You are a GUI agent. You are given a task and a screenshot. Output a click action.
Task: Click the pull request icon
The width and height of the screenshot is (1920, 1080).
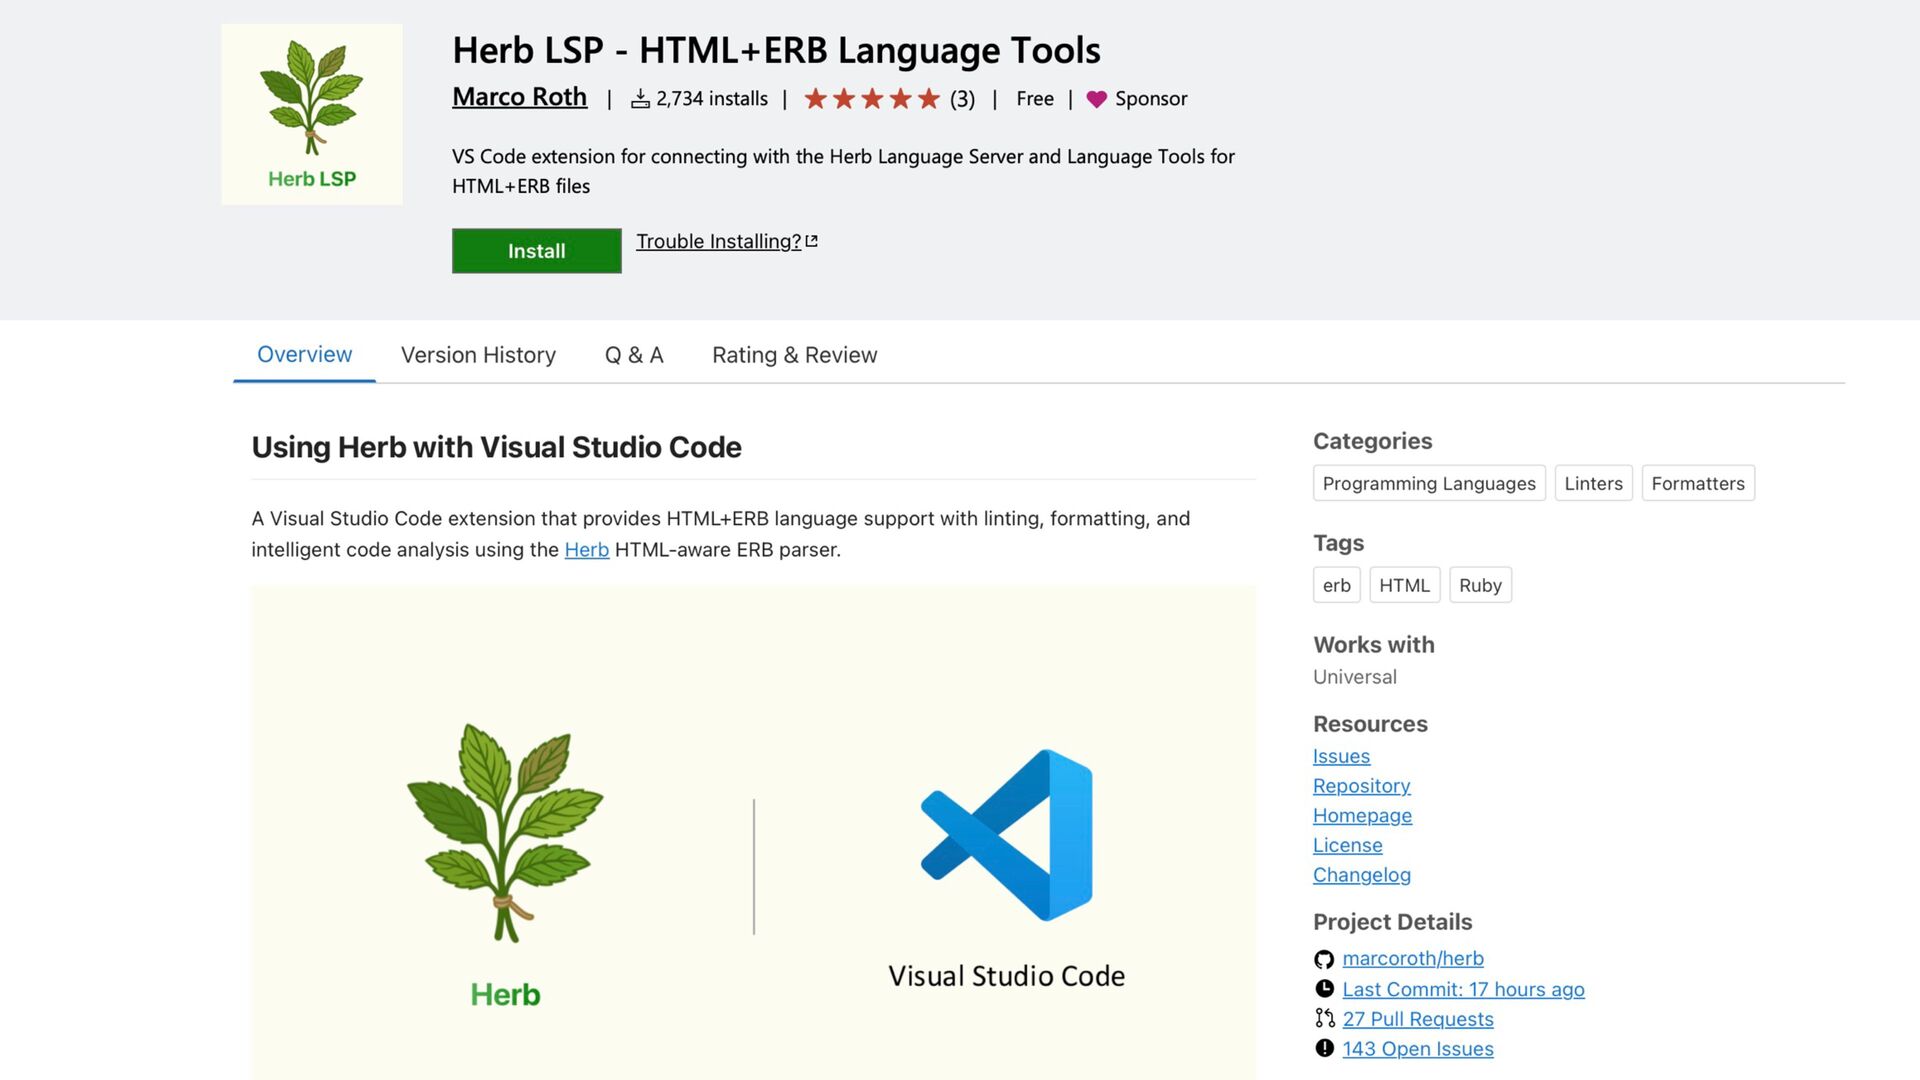click(1324, 1019)
